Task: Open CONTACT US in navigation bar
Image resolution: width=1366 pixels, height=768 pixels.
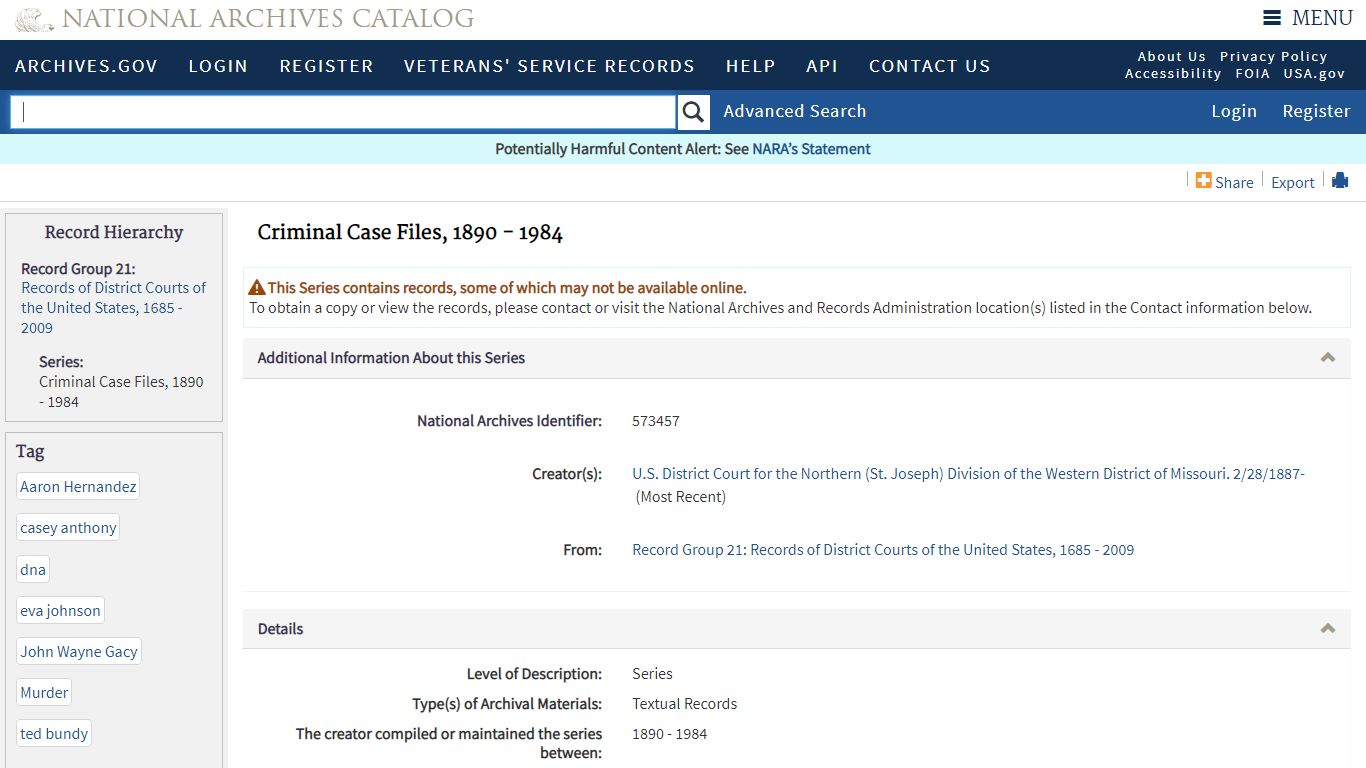Action: point(929,66)
